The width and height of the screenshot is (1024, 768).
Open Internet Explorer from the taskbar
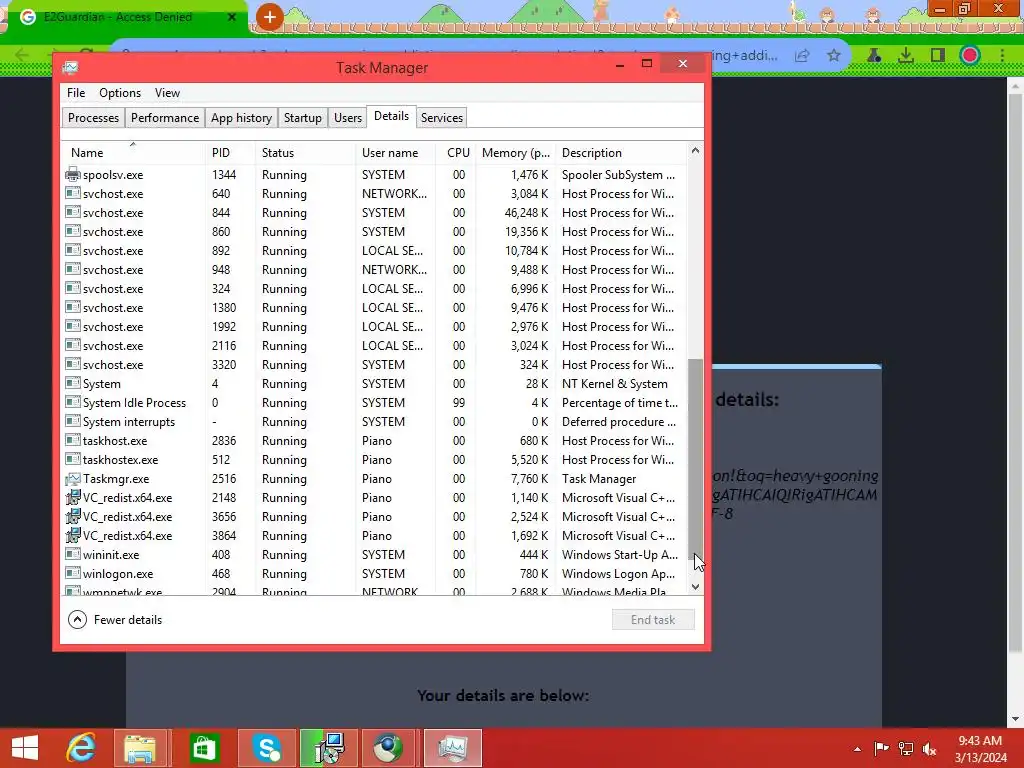tap(81, 748)
